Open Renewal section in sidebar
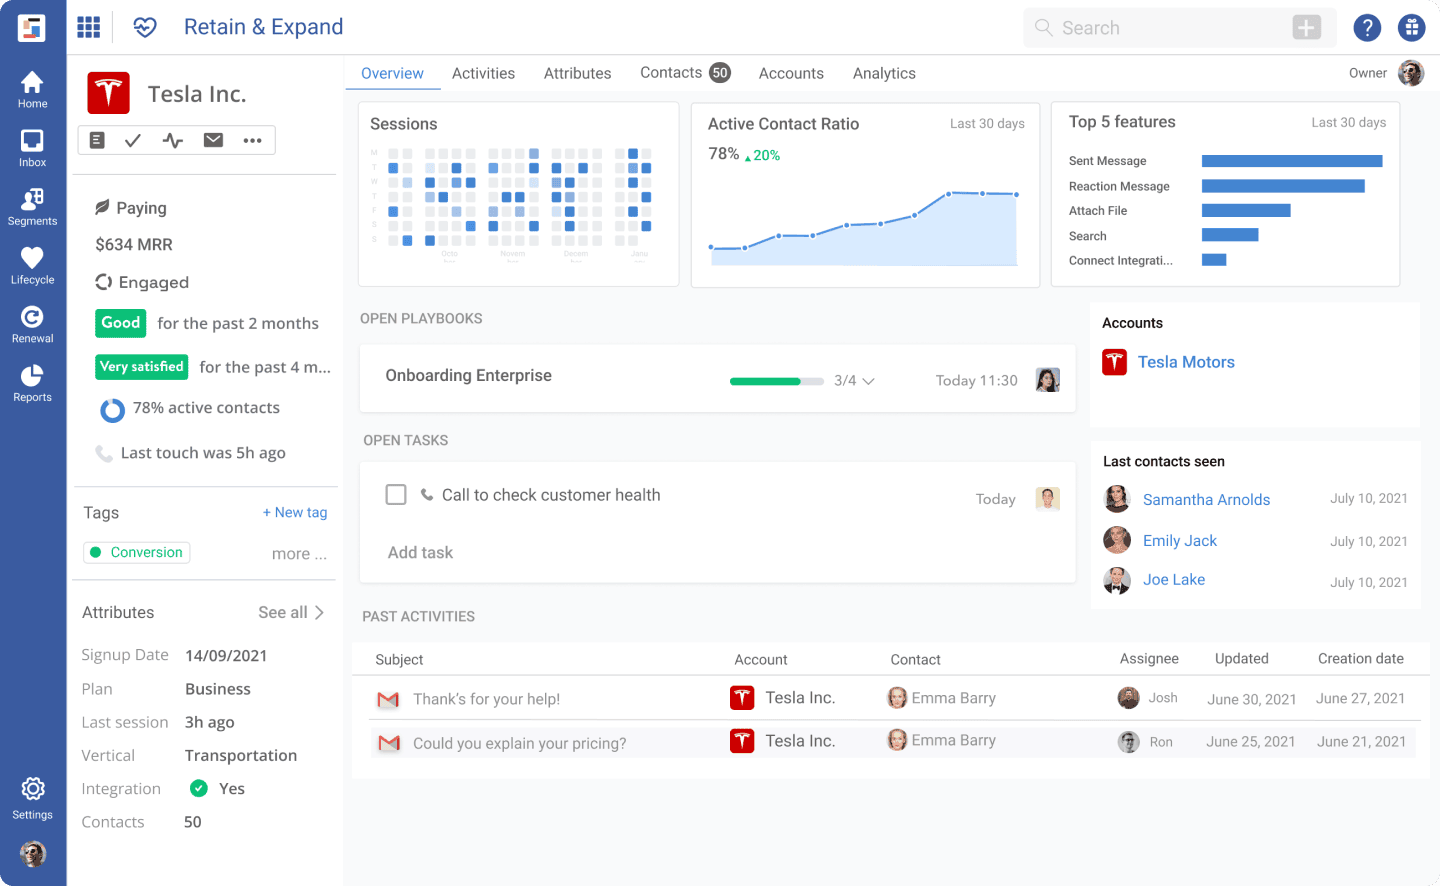Viewport: 1440px width, 886px height. click(x=32, y=324)
